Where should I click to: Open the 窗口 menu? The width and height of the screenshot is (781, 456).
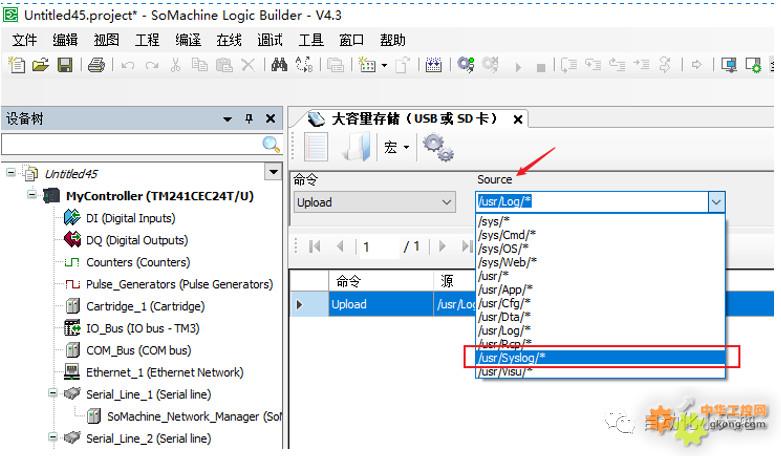click(351, 40)
